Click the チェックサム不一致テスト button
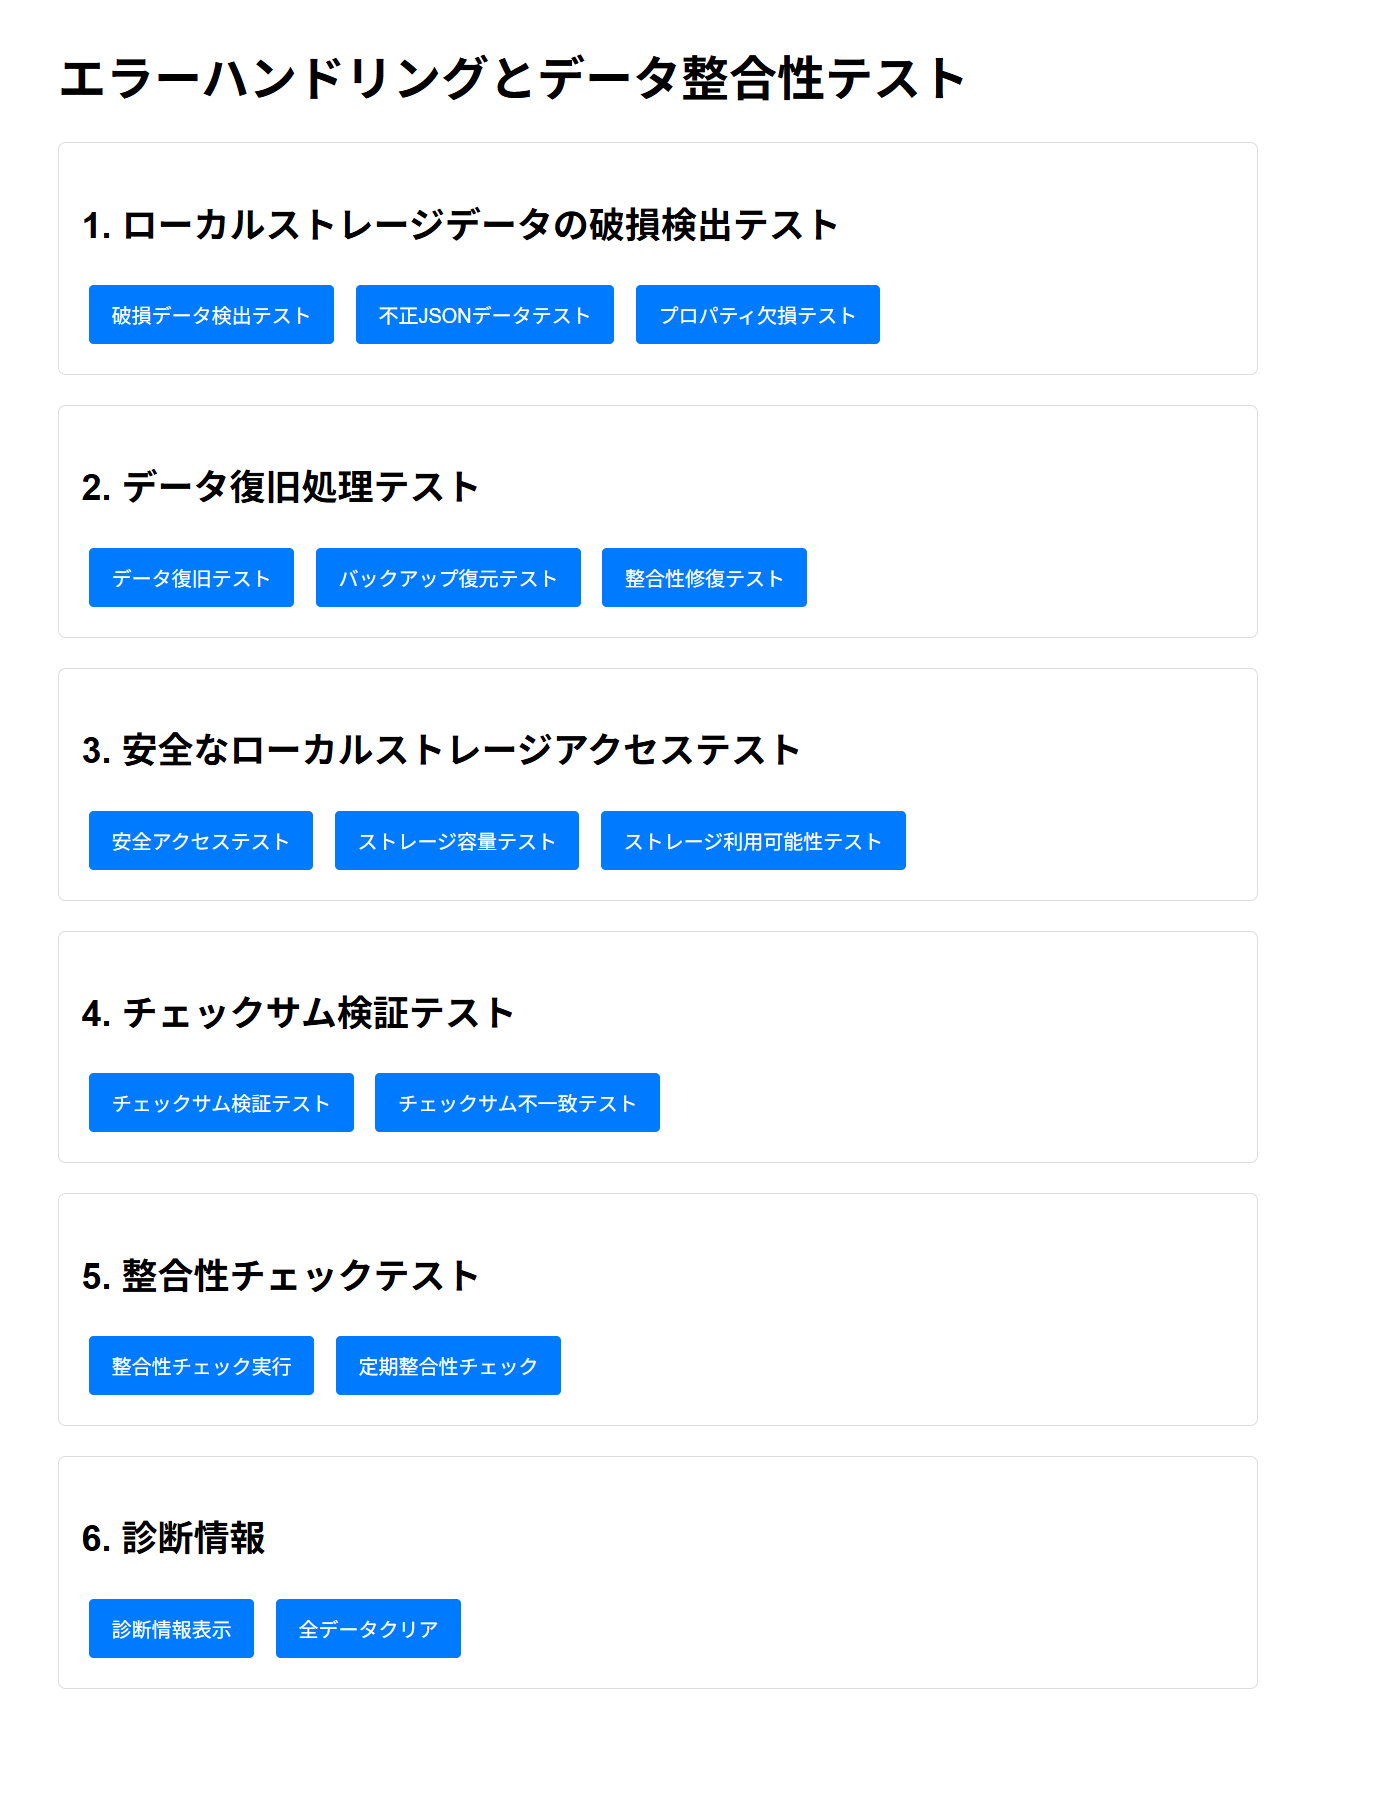The width and height of the screenshot is (1392, 1807). pyautogui.click(x=517, y=1103)
